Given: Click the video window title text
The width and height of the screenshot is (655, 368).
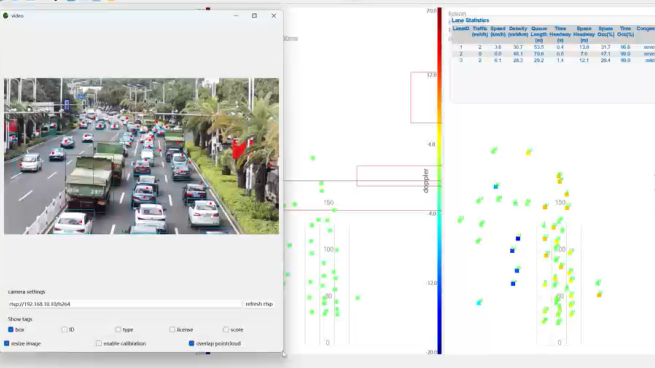Looking at the screenshot, I should 17,16.
